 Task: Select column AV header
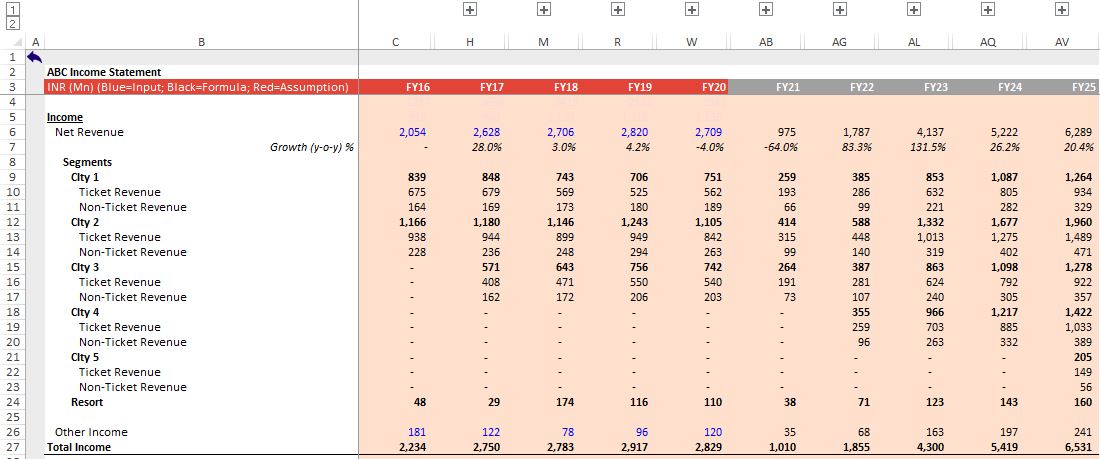pyautogui.click(x=1062, y=42)
